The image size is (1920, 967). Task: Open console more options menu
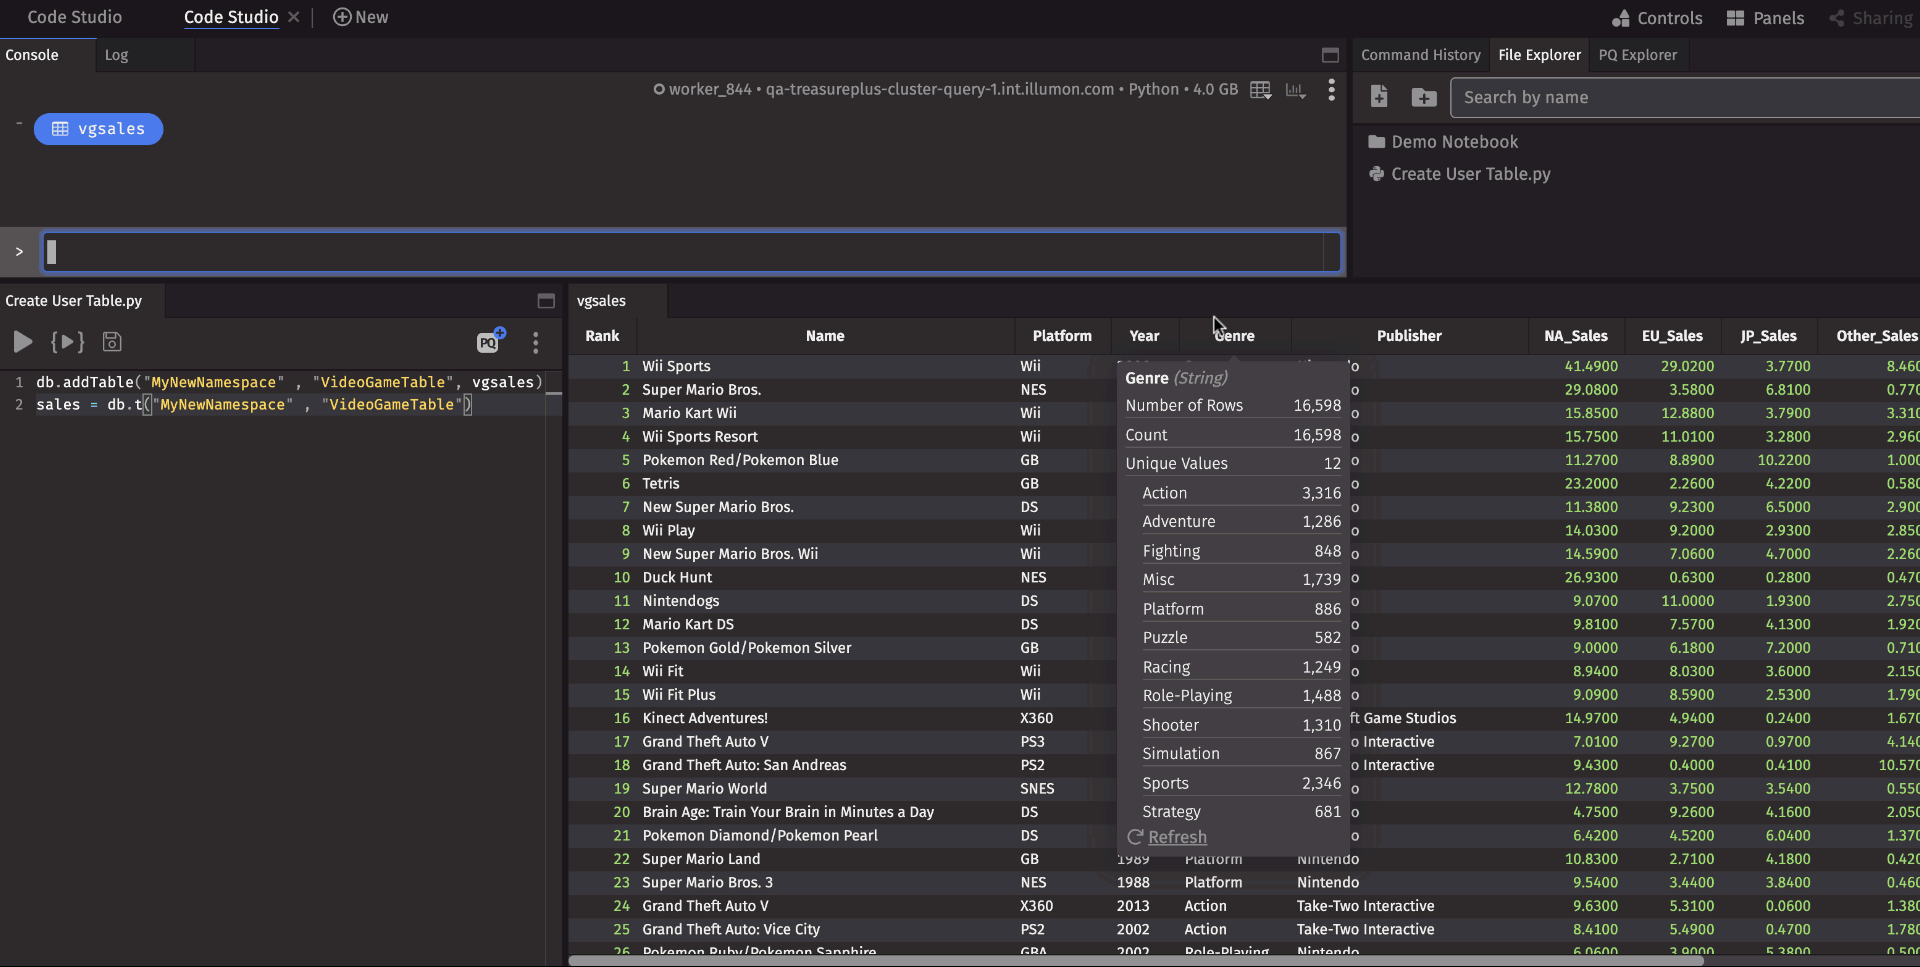[1331, 90]
